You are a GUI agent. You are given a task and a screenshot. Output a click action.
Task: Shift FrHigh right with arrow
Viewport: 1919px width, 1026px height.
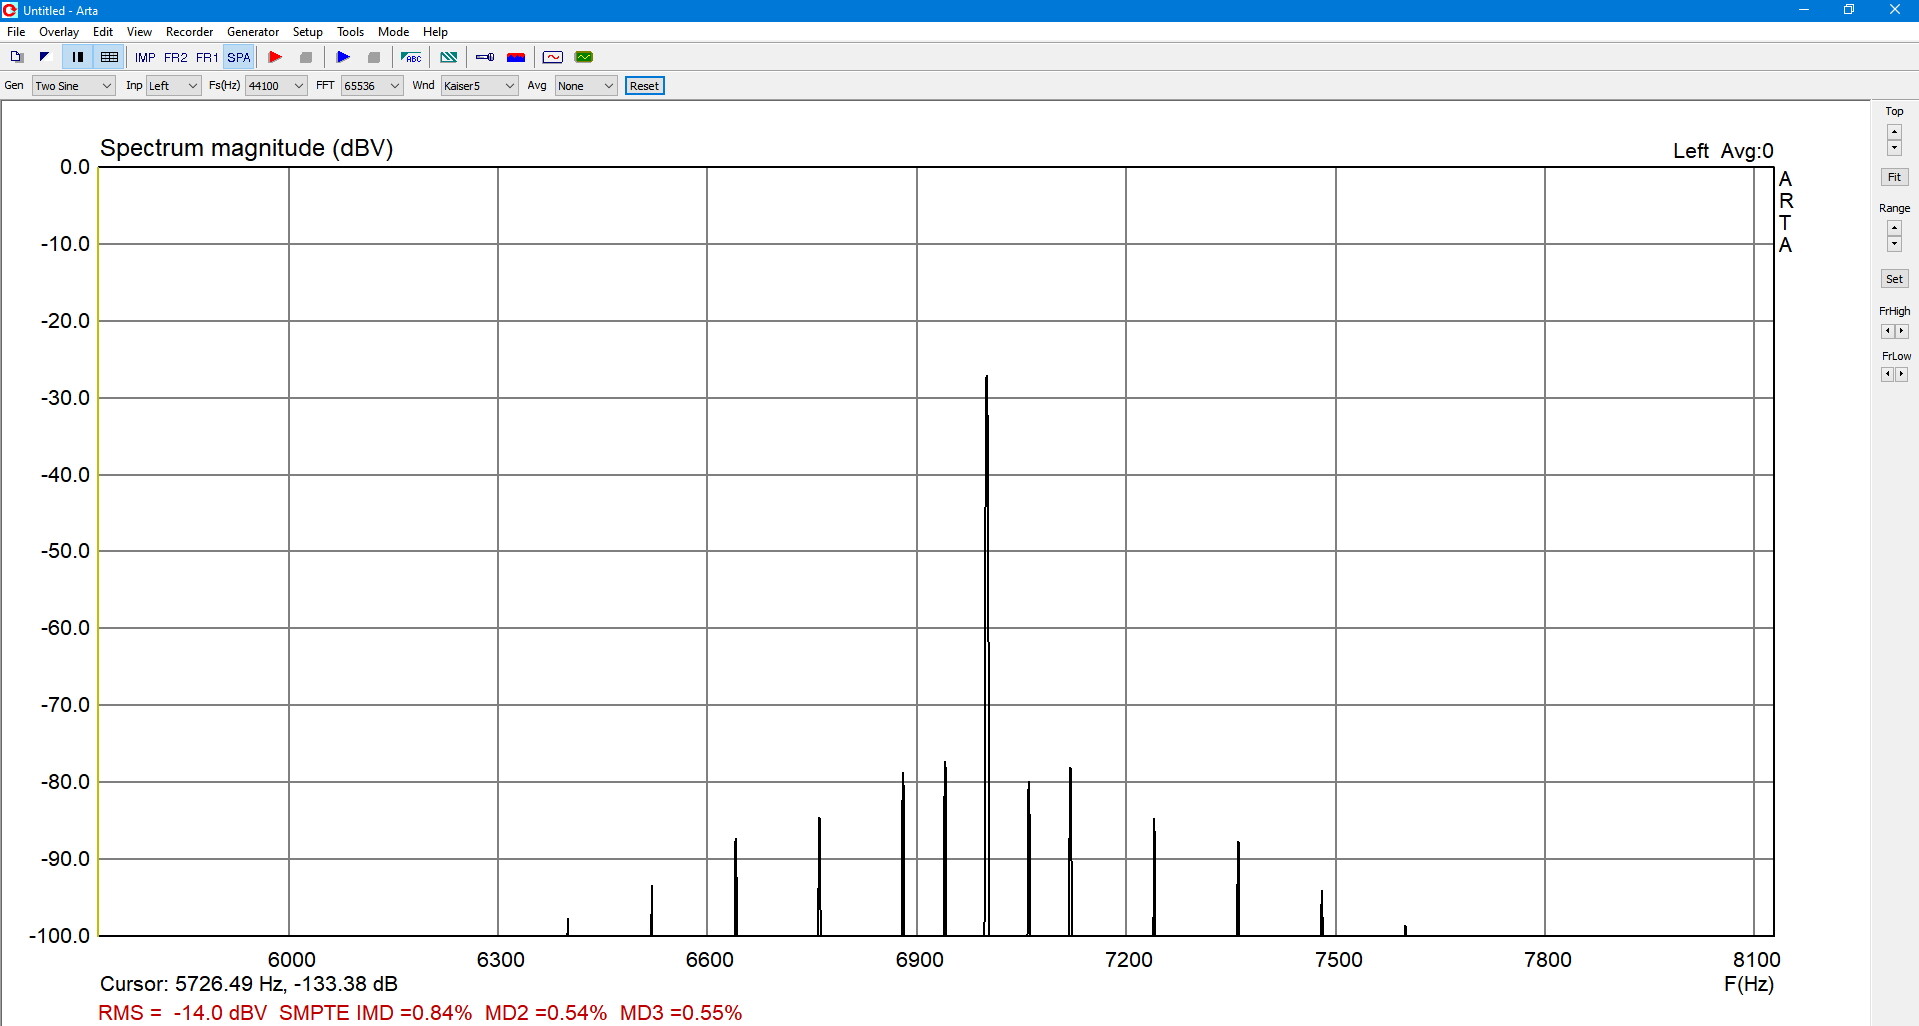point(1902,331)
